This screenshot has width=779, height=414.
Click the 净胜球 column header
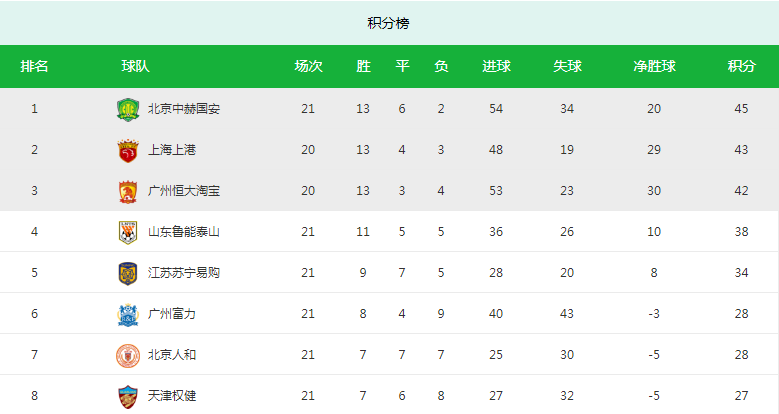(x=654, y=66)
